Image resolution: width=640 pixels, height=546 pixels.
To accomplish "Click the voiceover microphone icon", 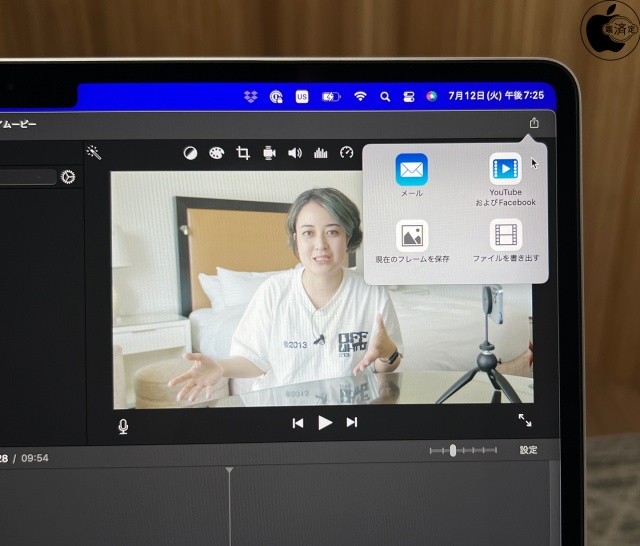I will coord(123,426).
